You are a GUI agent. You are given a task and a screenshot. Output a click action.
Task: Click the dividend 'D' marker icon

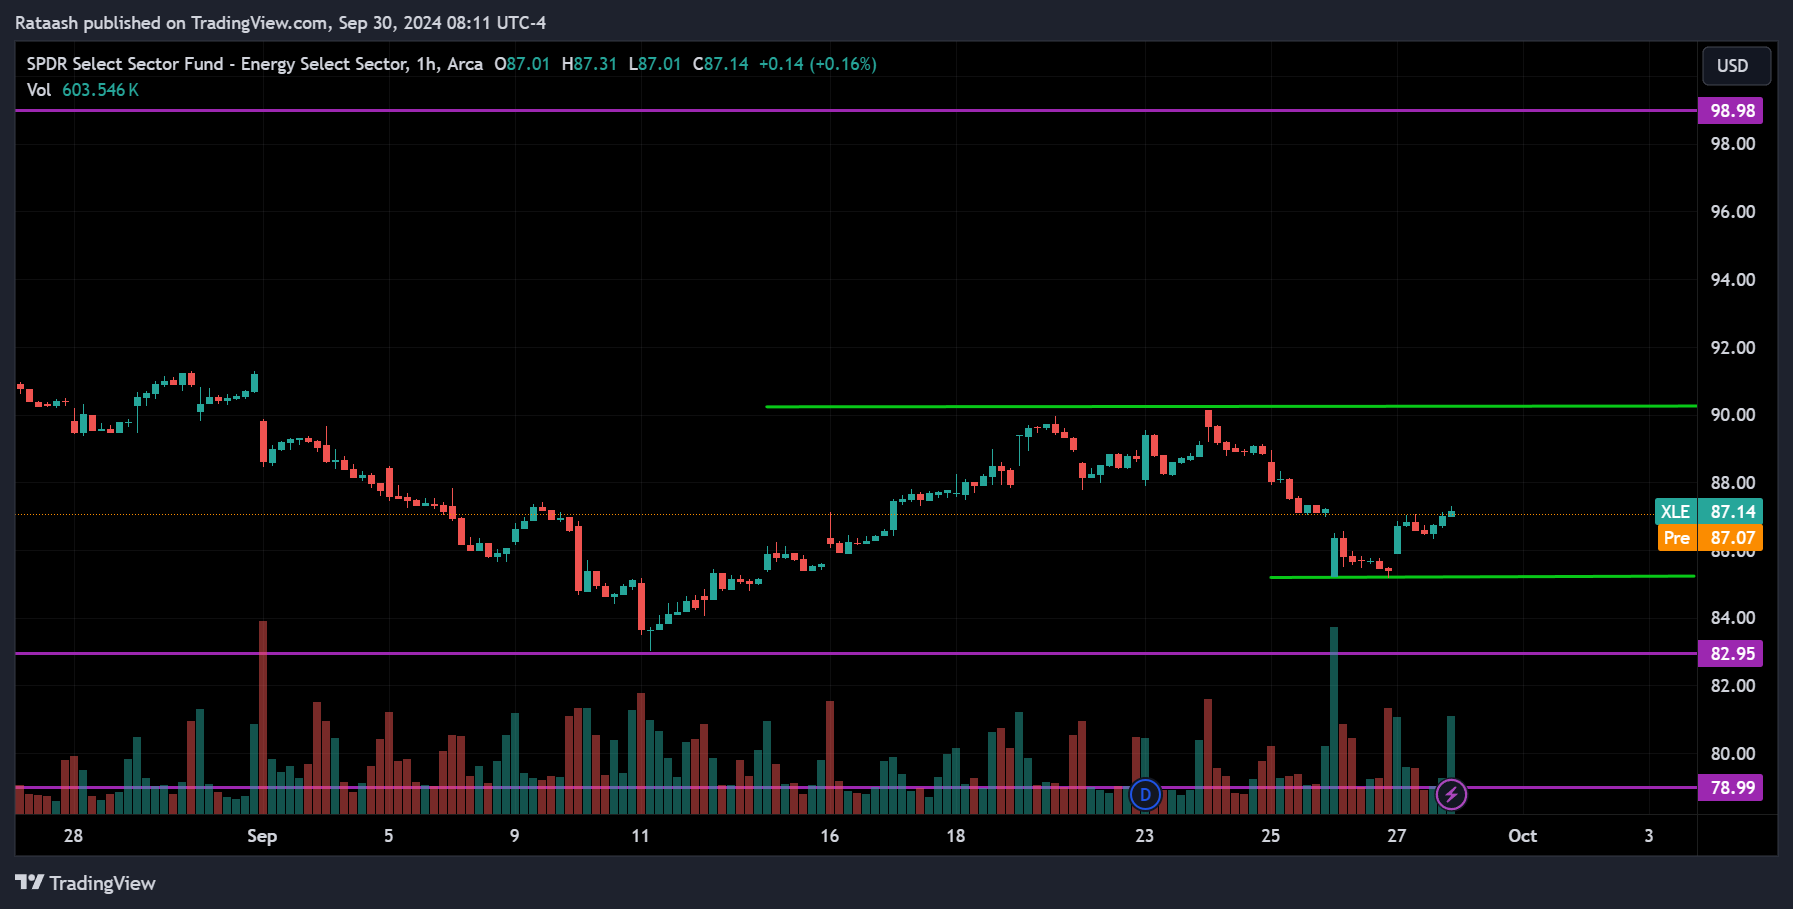point(1145,795)
